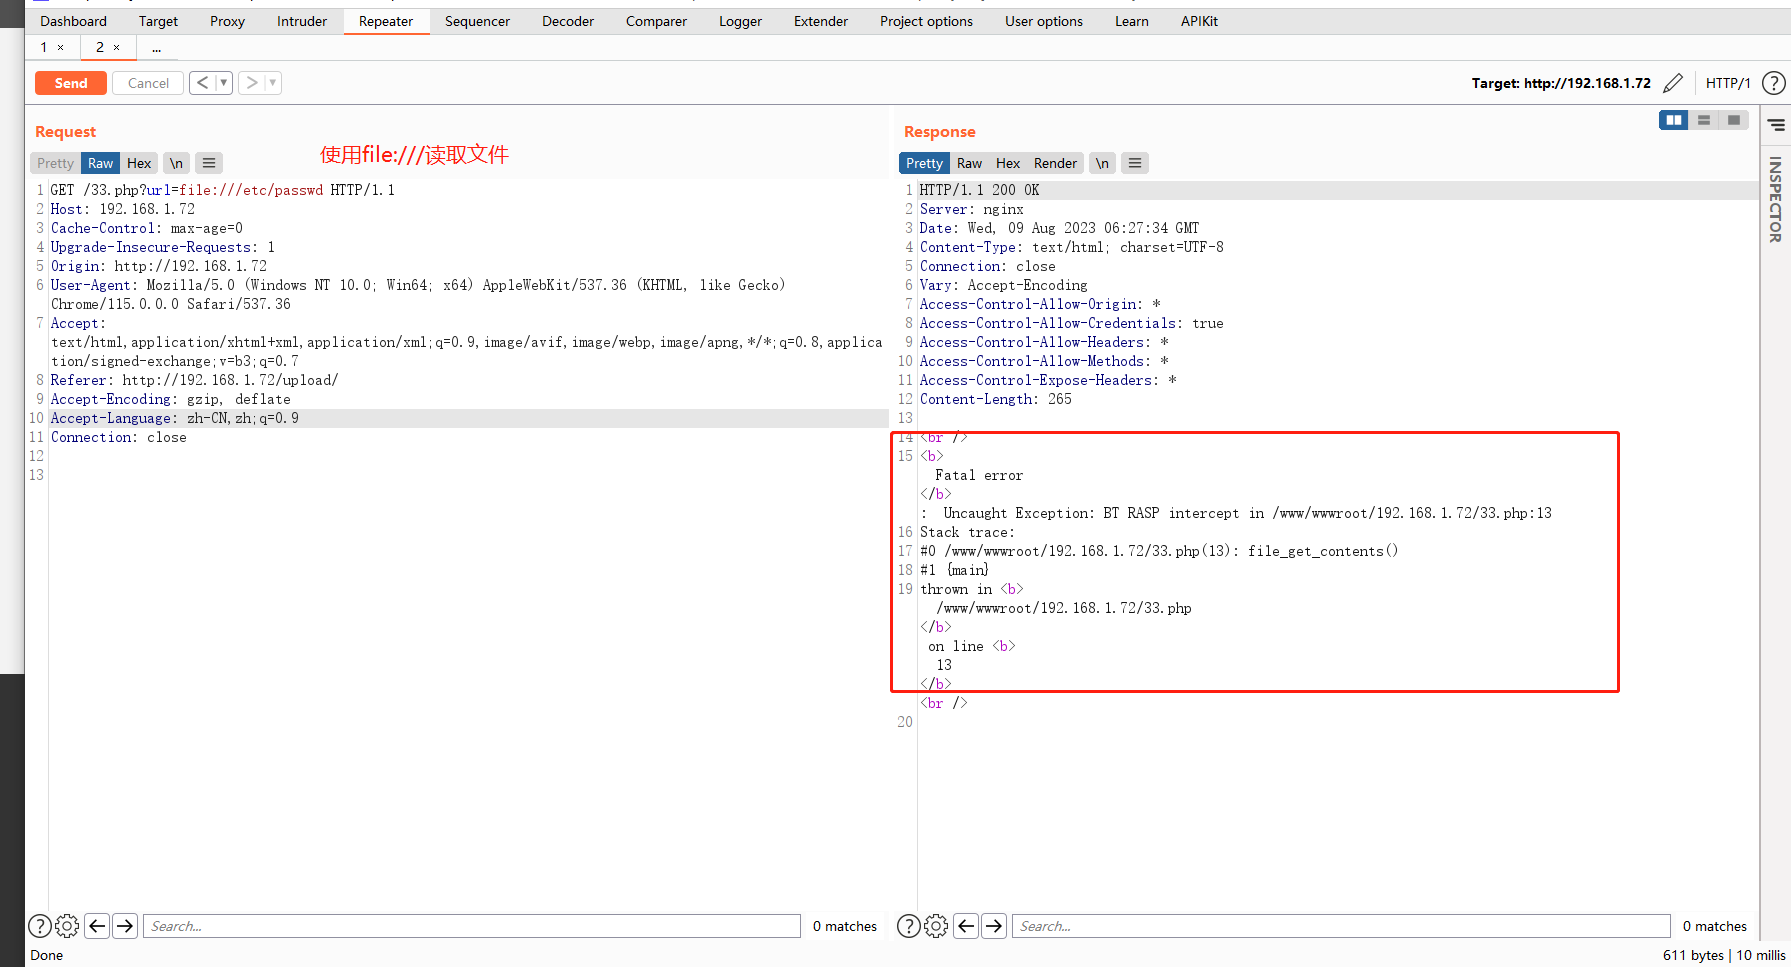Open Response panel hamburger menu
Screen dimensions: 1791x967
tap(1134, 163)
